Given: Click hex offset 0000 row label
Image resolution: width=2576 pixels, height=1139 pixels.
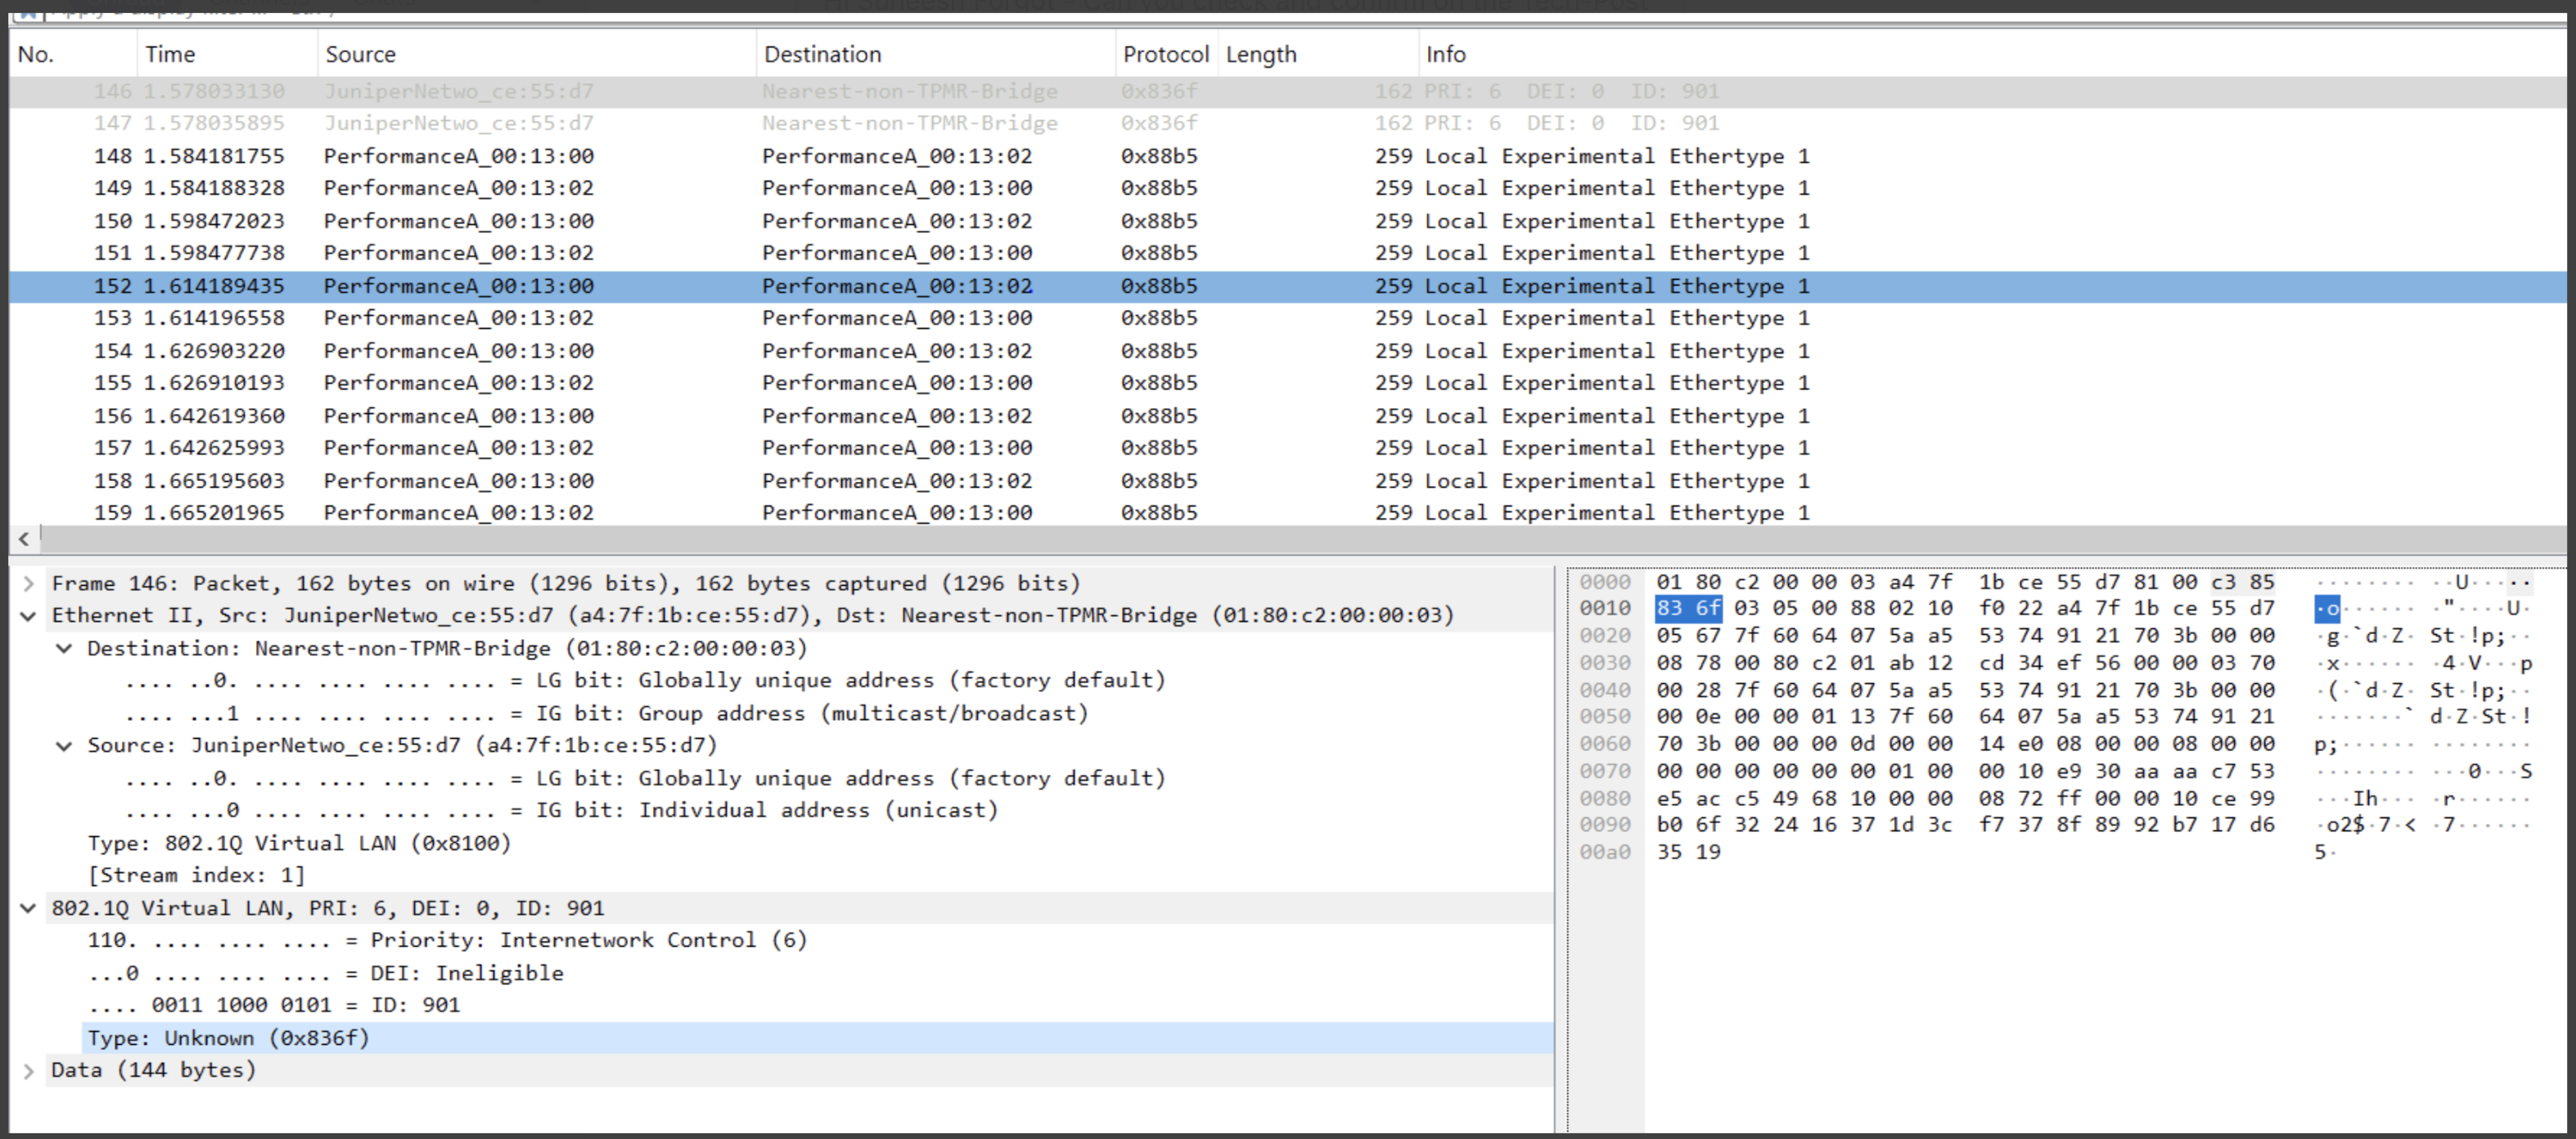Looking at the screenshot, I should click(1605, 582).
